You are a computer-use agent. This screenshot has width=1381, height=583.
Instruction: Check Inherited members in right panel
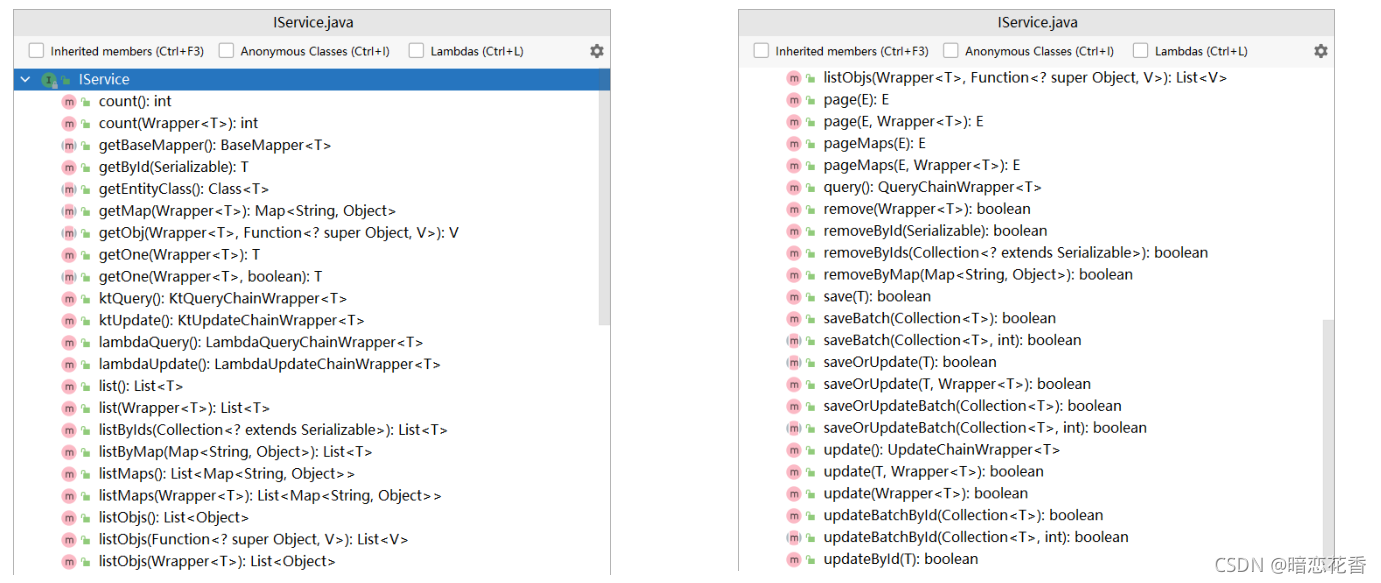tap(761, 51)
